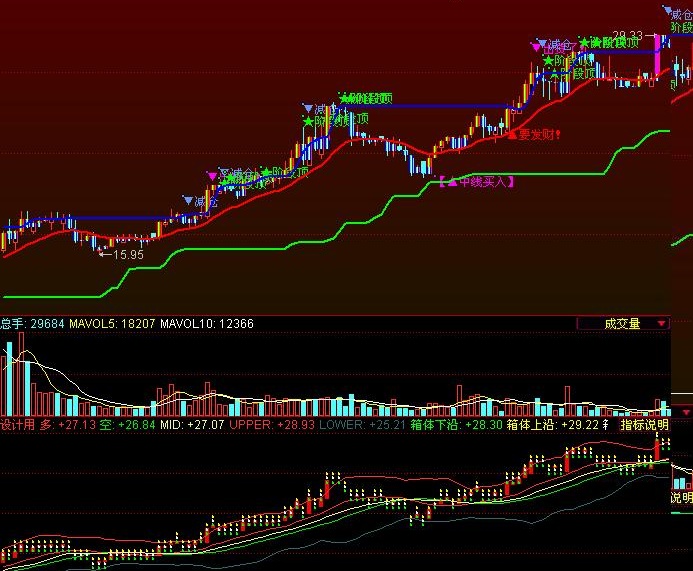
Task: Click the 【▲中线买入】 buy signal label
Action: coord(476,182)
